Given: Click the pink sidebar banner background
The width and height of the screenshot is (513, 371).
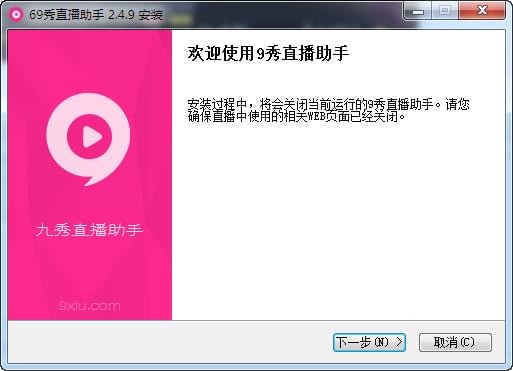Looking at the screenshot, I should point(90,267).
